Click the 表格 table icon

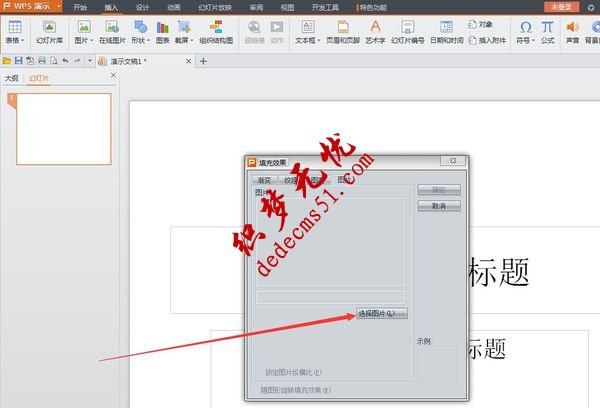pyautogui.click(x=15, y=27)
